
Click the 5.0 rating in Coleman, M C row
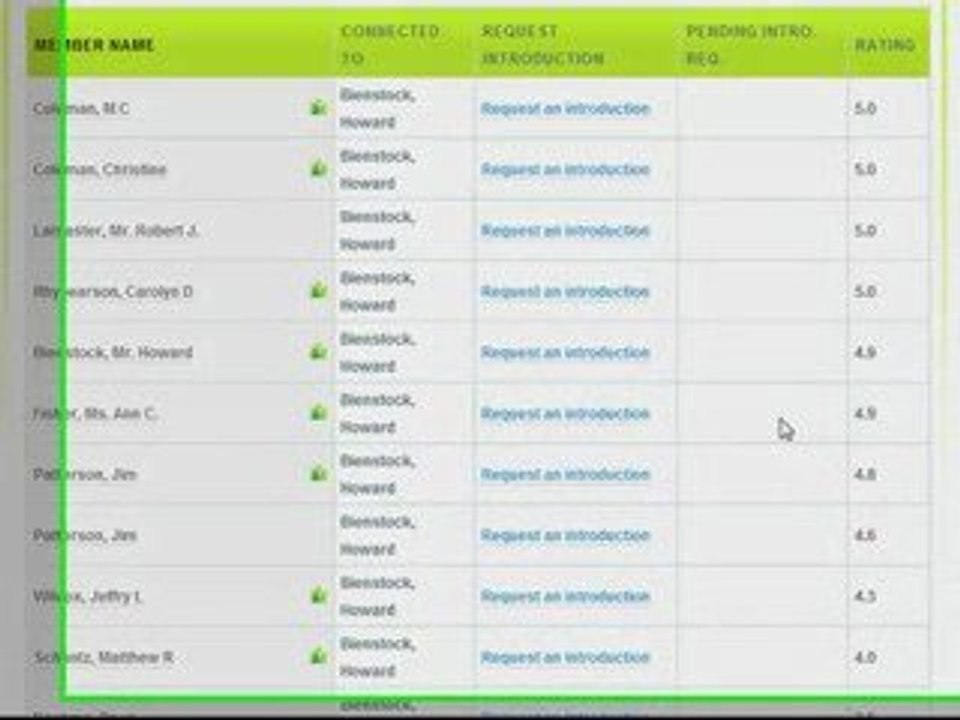coord(865,108)
